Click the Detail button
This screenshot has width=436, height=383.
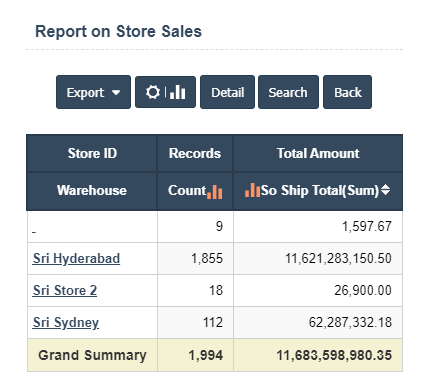pos(227,92)
